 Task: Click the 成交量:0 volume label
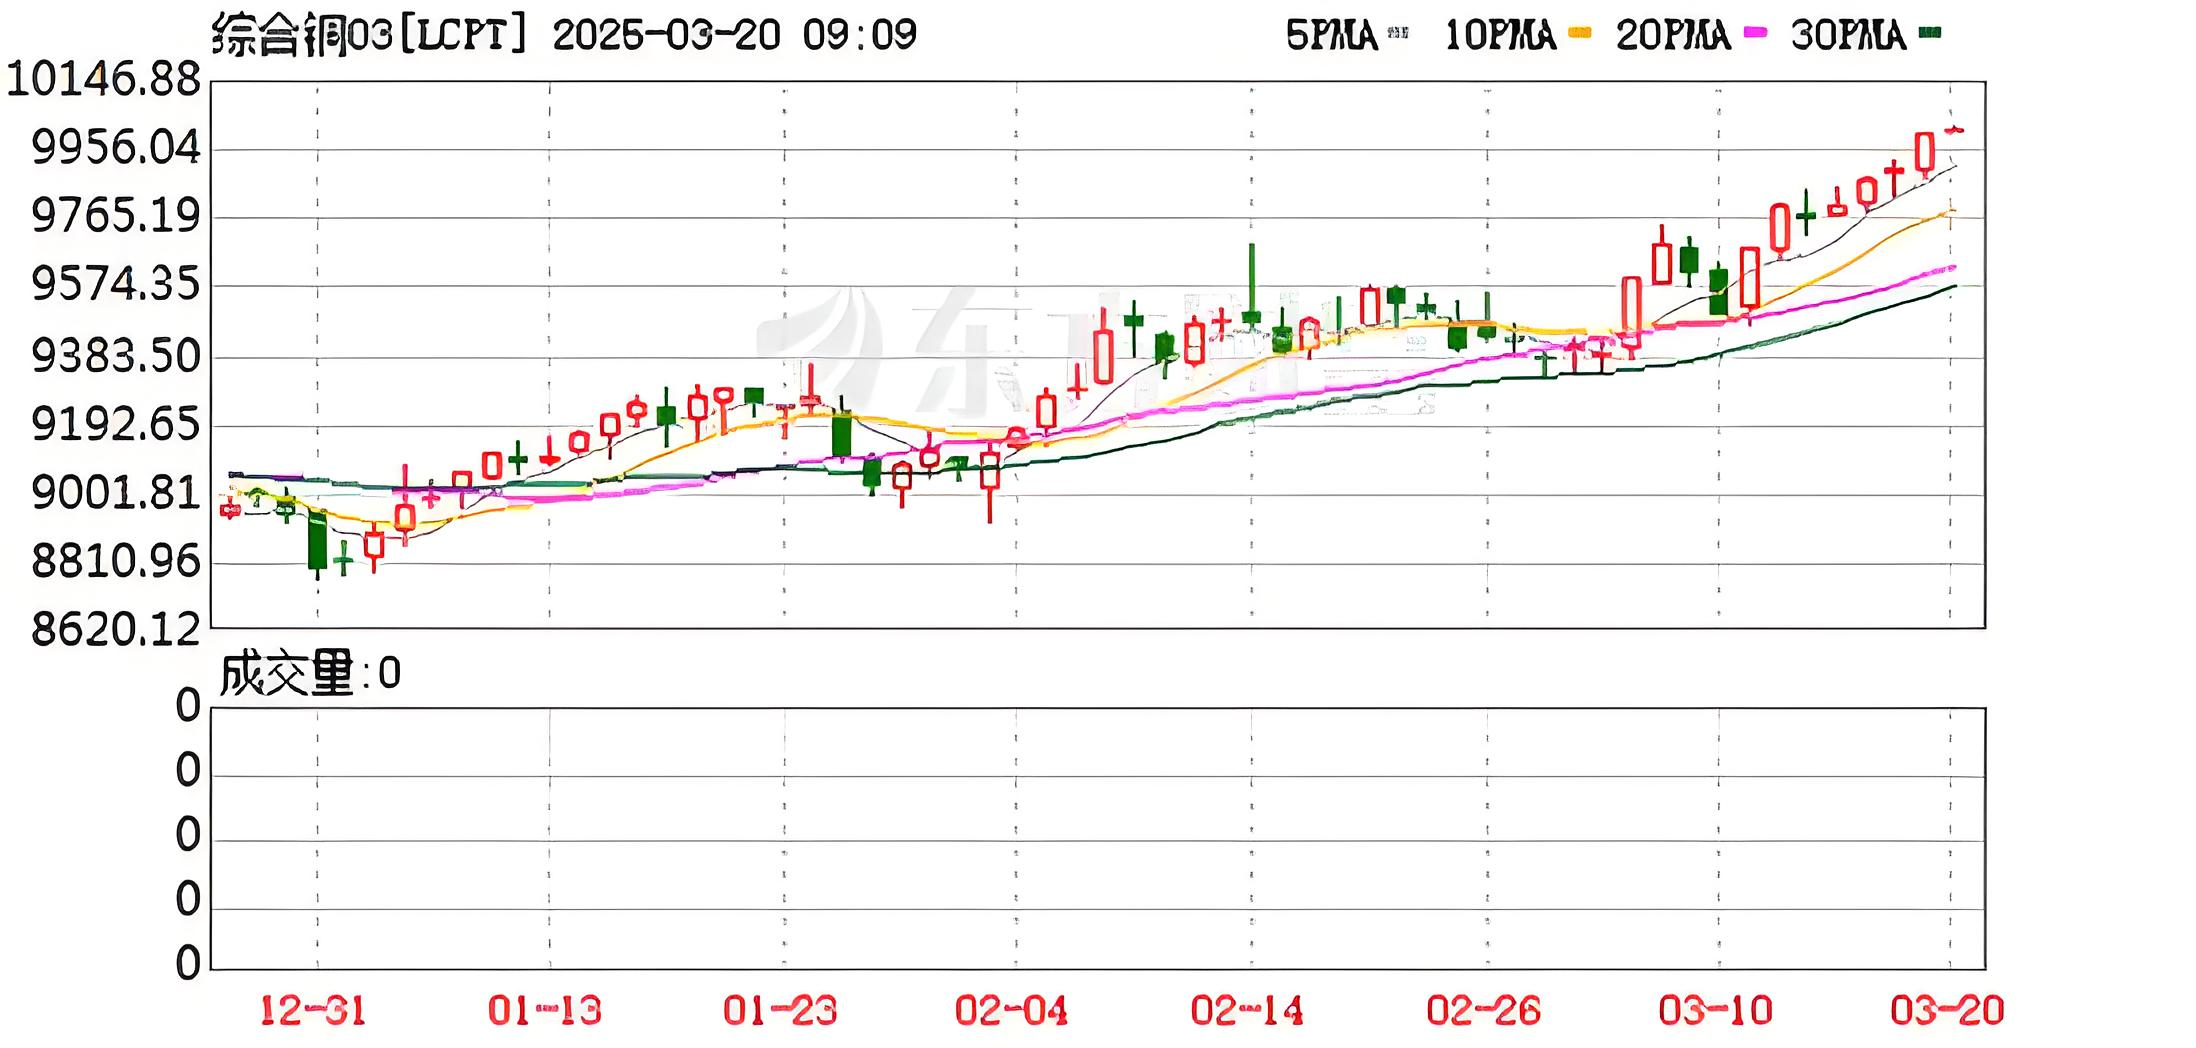point(310,673)
